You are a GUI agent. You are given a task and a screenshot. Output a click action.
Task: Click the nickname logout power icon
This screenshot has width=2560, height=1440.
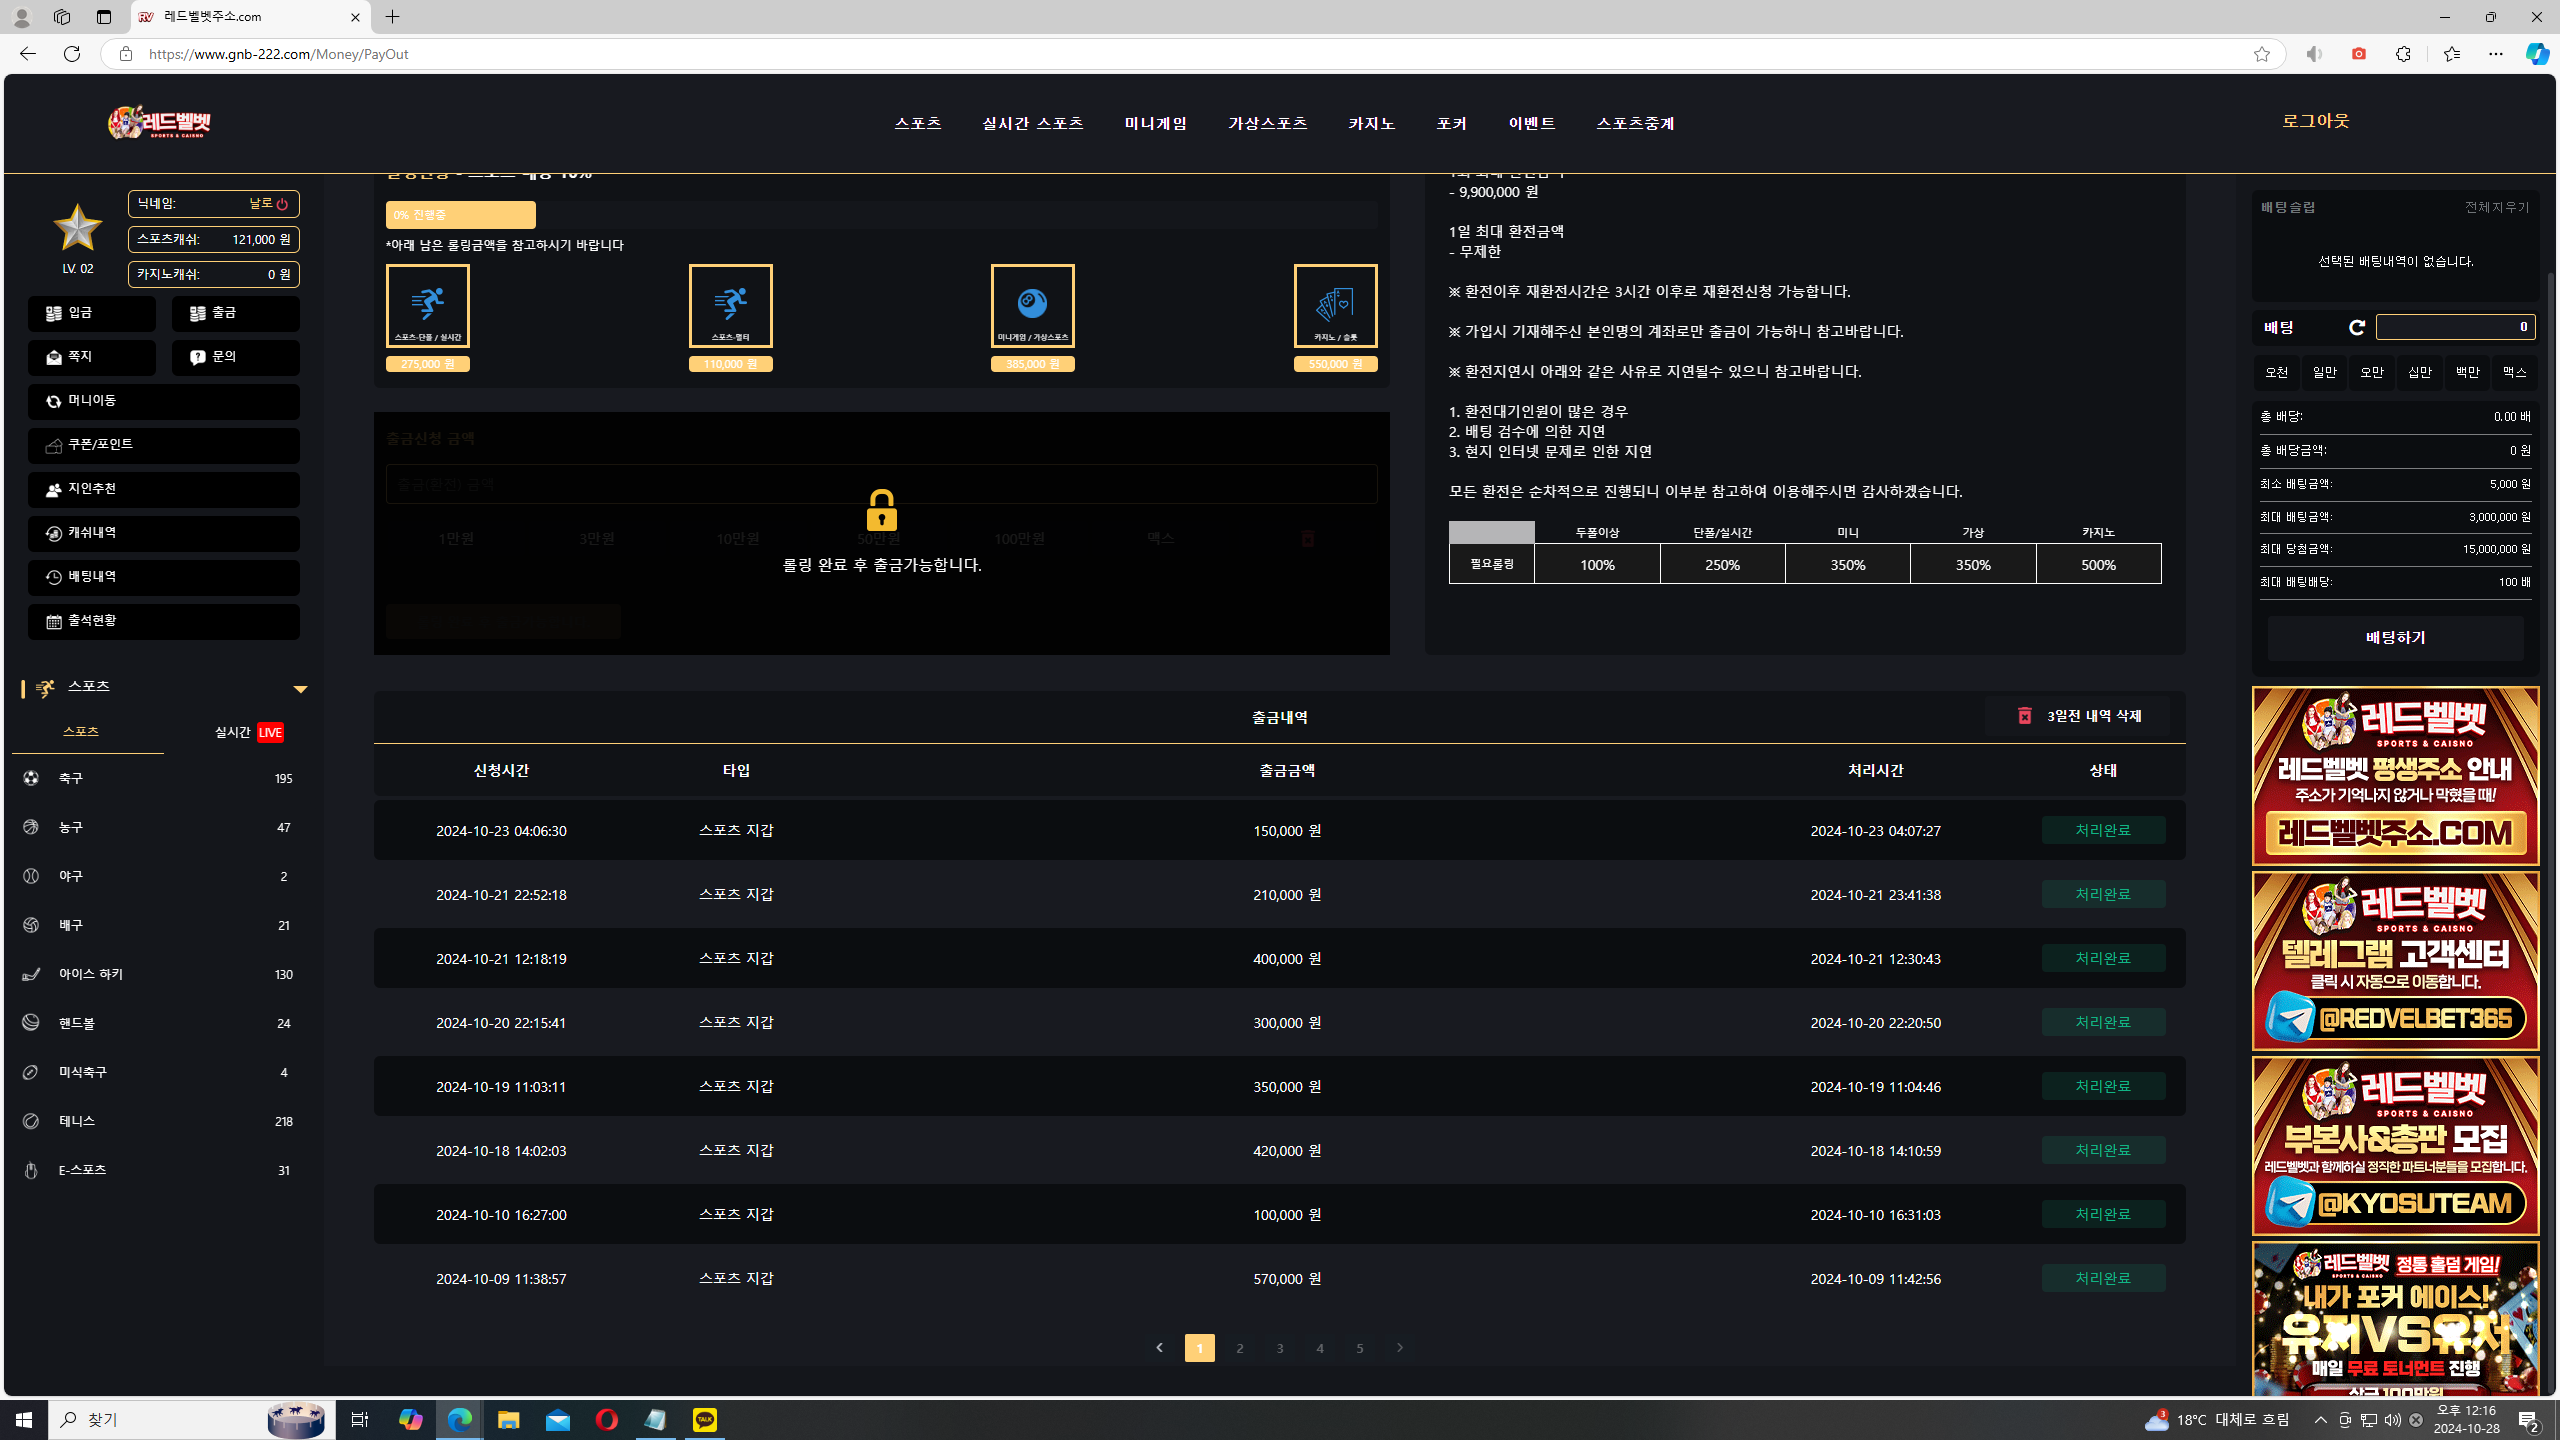(x=282, y=204)
